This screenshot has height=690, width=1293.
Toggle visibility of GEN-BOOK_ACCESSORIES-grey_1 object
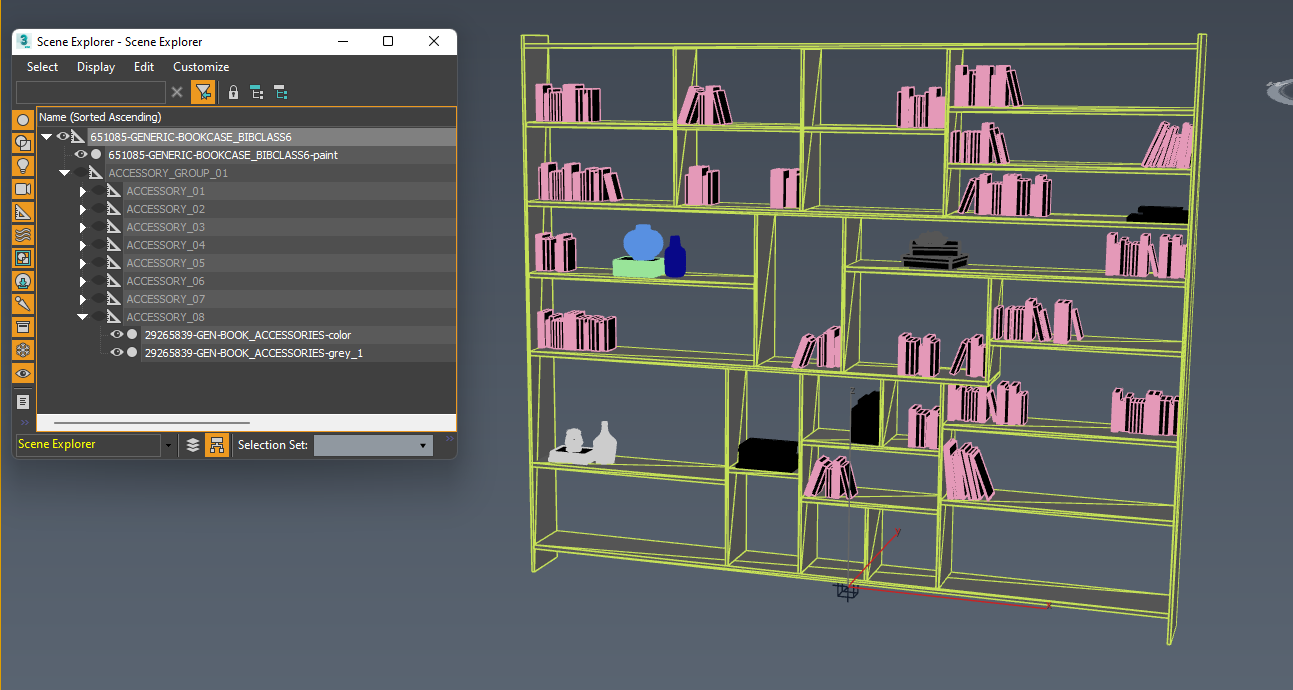point(117,353)
